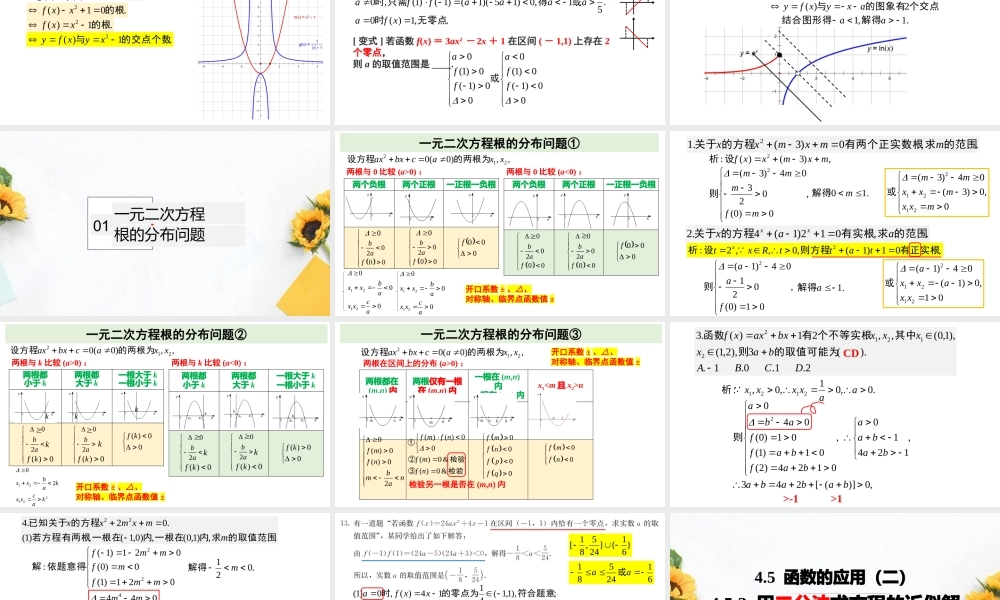Open the '01 一元二次方程根的分布问题' section slide
The image size is (1000, 600).
pyautogui.click(x=165, y=223)
